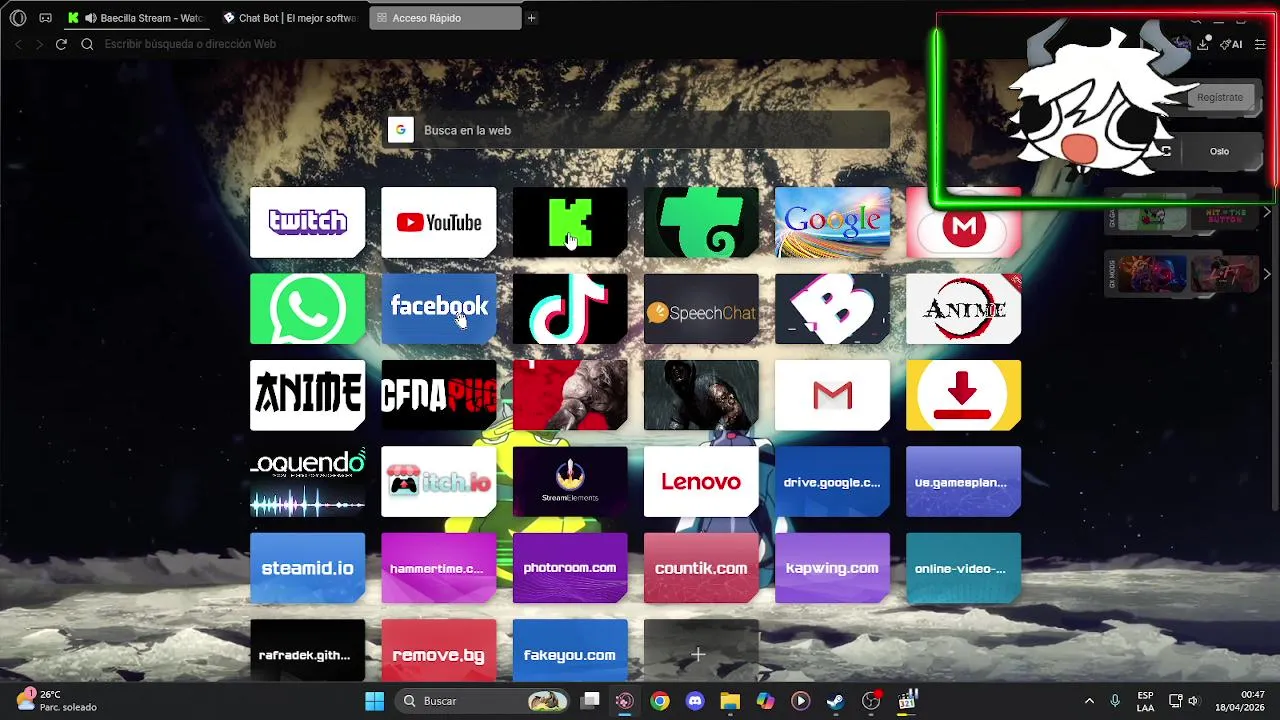Open the Easy Setup sliders icon
The height and width of the screenshot is (720, 1280).
(1260, 44)
